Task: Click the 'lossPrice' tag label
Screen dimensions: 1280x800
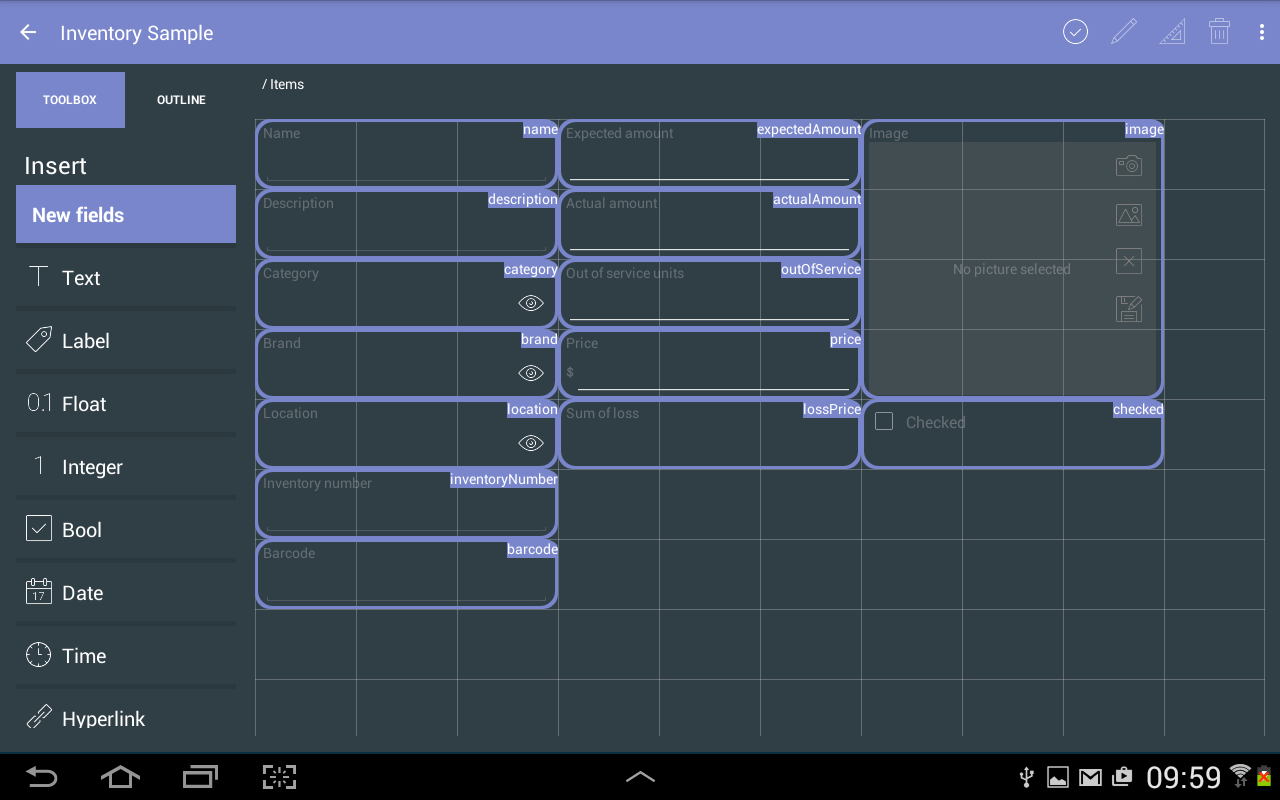Action: pyautogui.click(x=831, y=409)
